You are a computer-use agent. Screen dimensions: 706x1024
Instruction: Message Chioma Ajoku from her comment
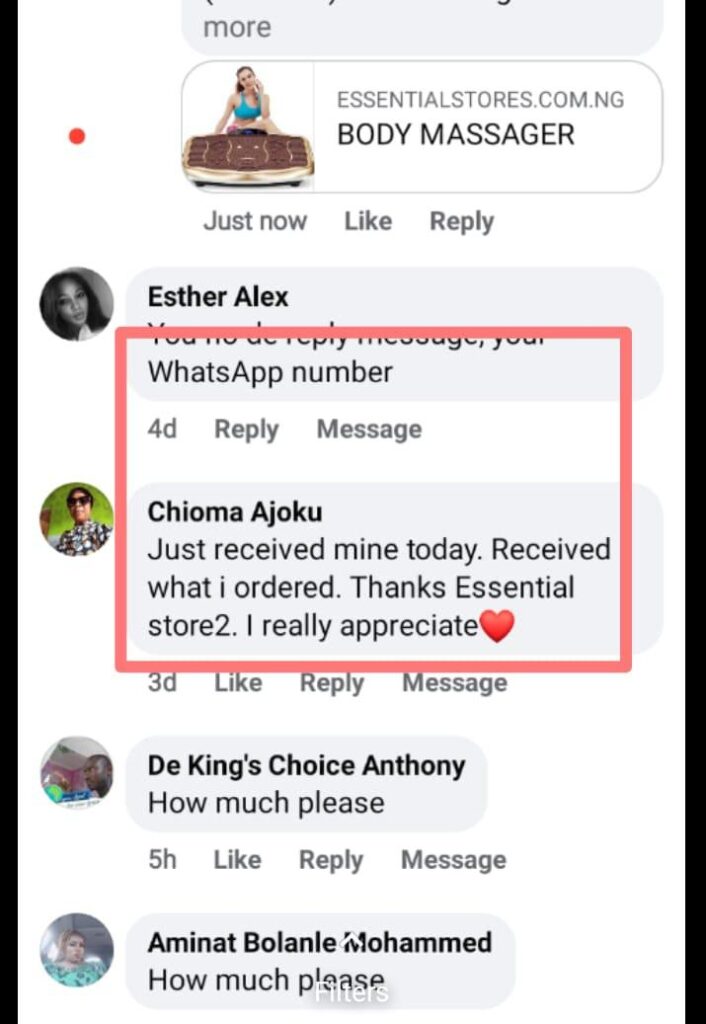point(455,683)
